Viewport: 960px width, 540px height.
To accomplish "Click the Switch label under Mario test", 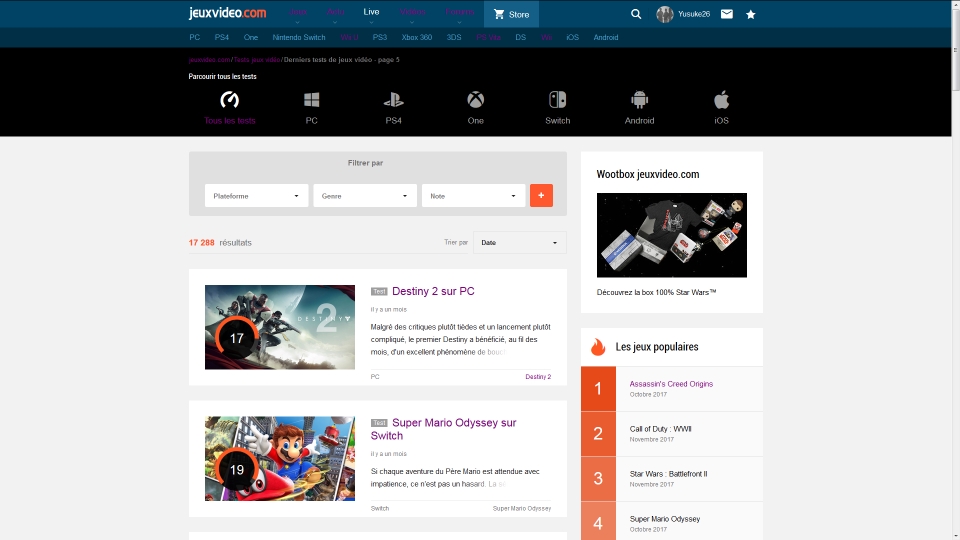I will pyautogui.click(x=380, y=508).
